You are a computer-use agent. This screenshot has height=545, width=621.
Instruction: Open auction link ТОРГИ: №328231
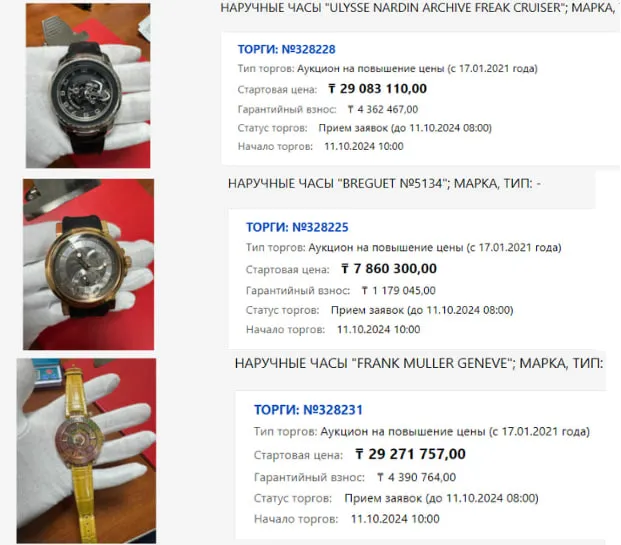(308, 410)
